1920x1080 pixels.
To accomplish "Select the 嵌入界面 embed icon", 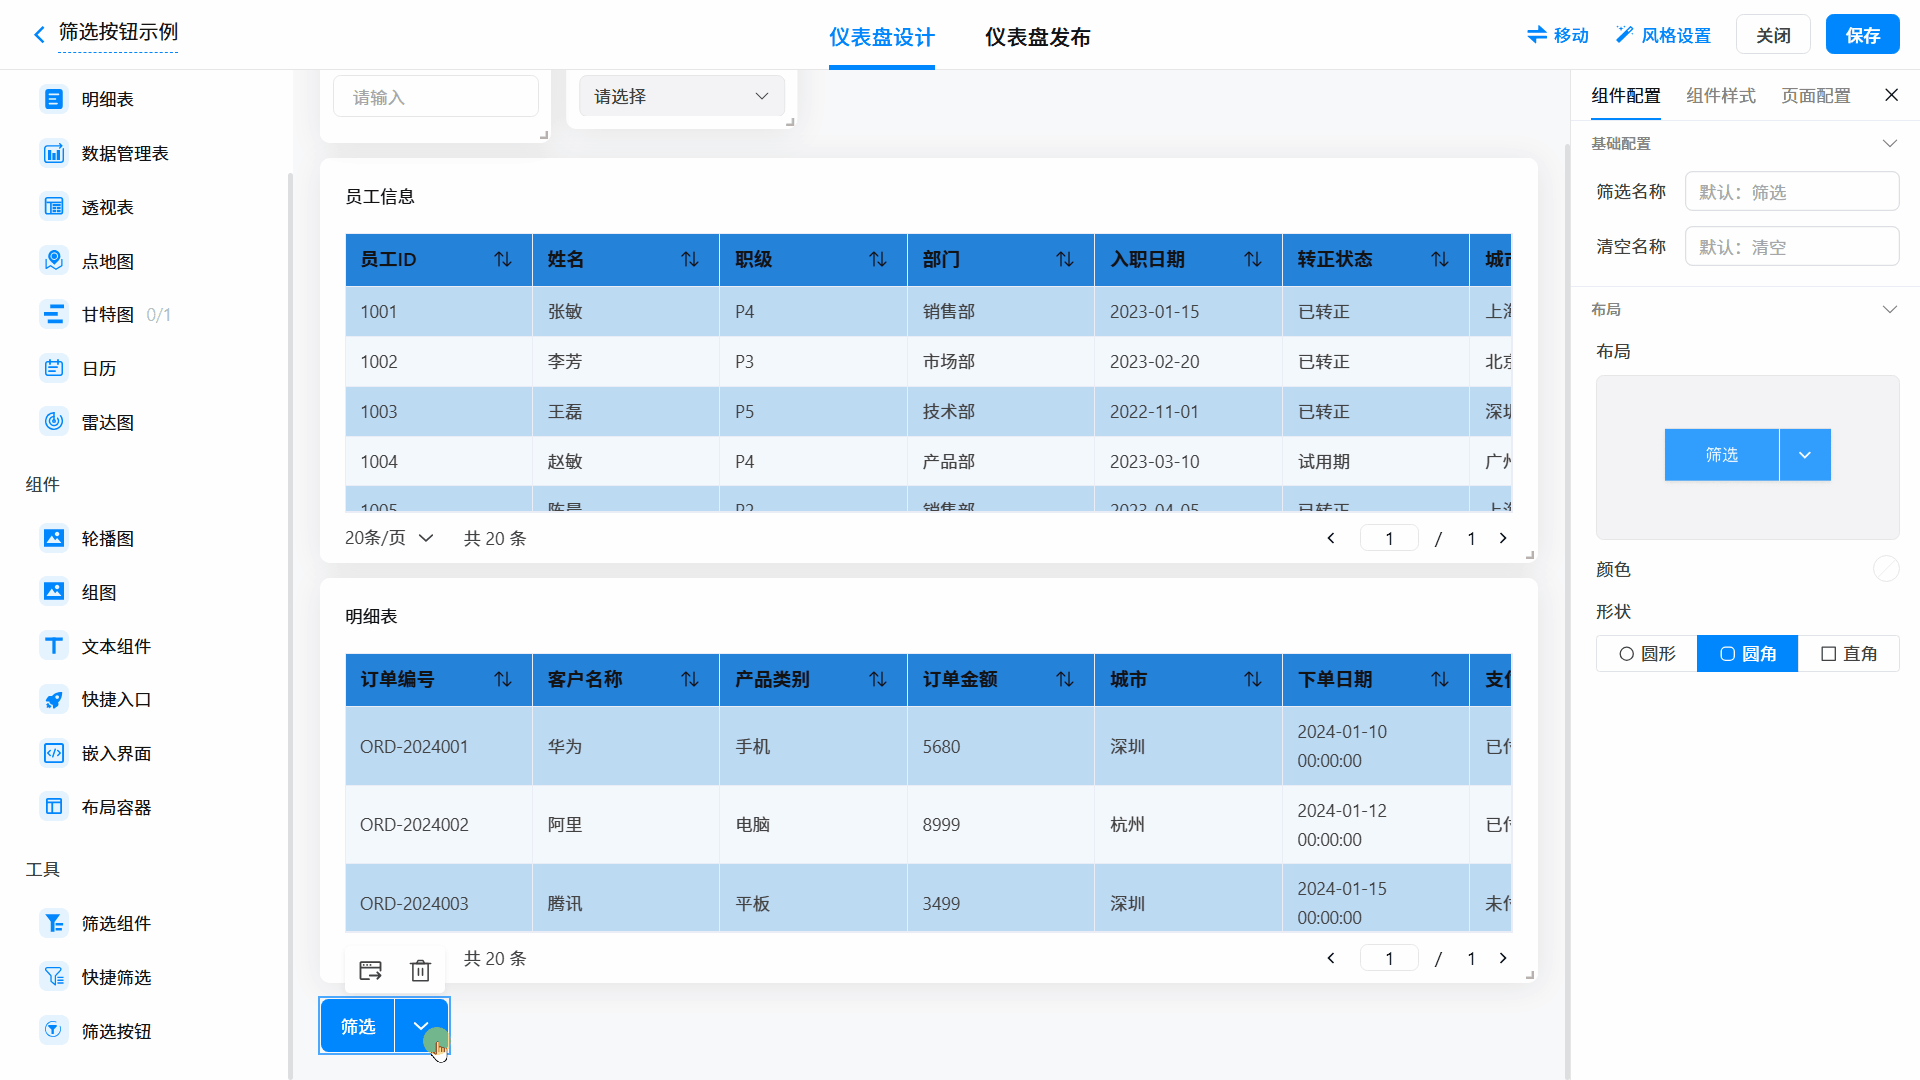I will coord(54,753).
